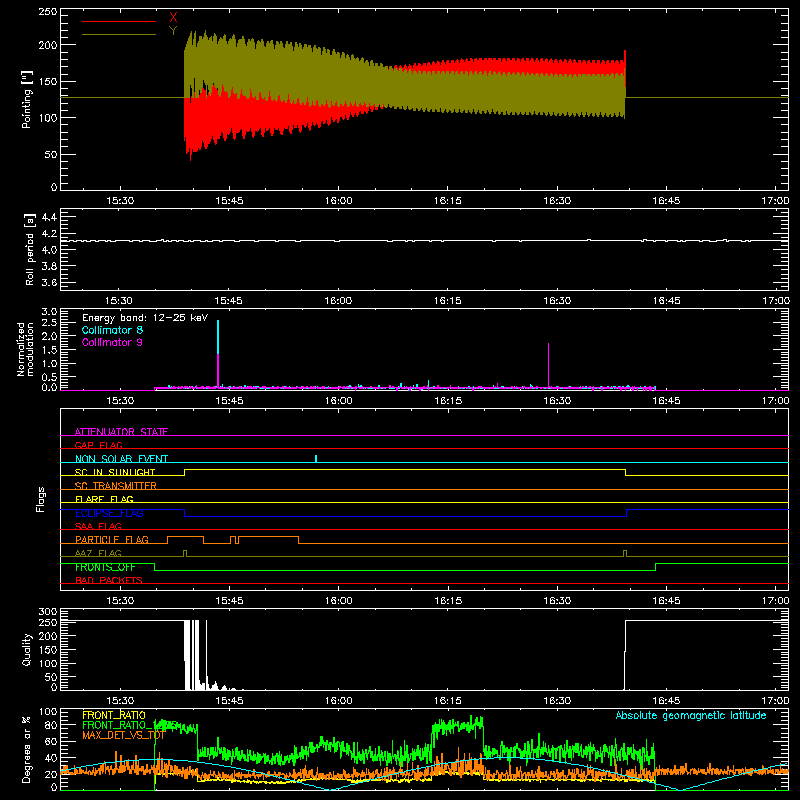The width and height of the screenshot is (800, 800).
Task: Click the ECLIPSE_FLAG label
Action: tap(109, 513)
